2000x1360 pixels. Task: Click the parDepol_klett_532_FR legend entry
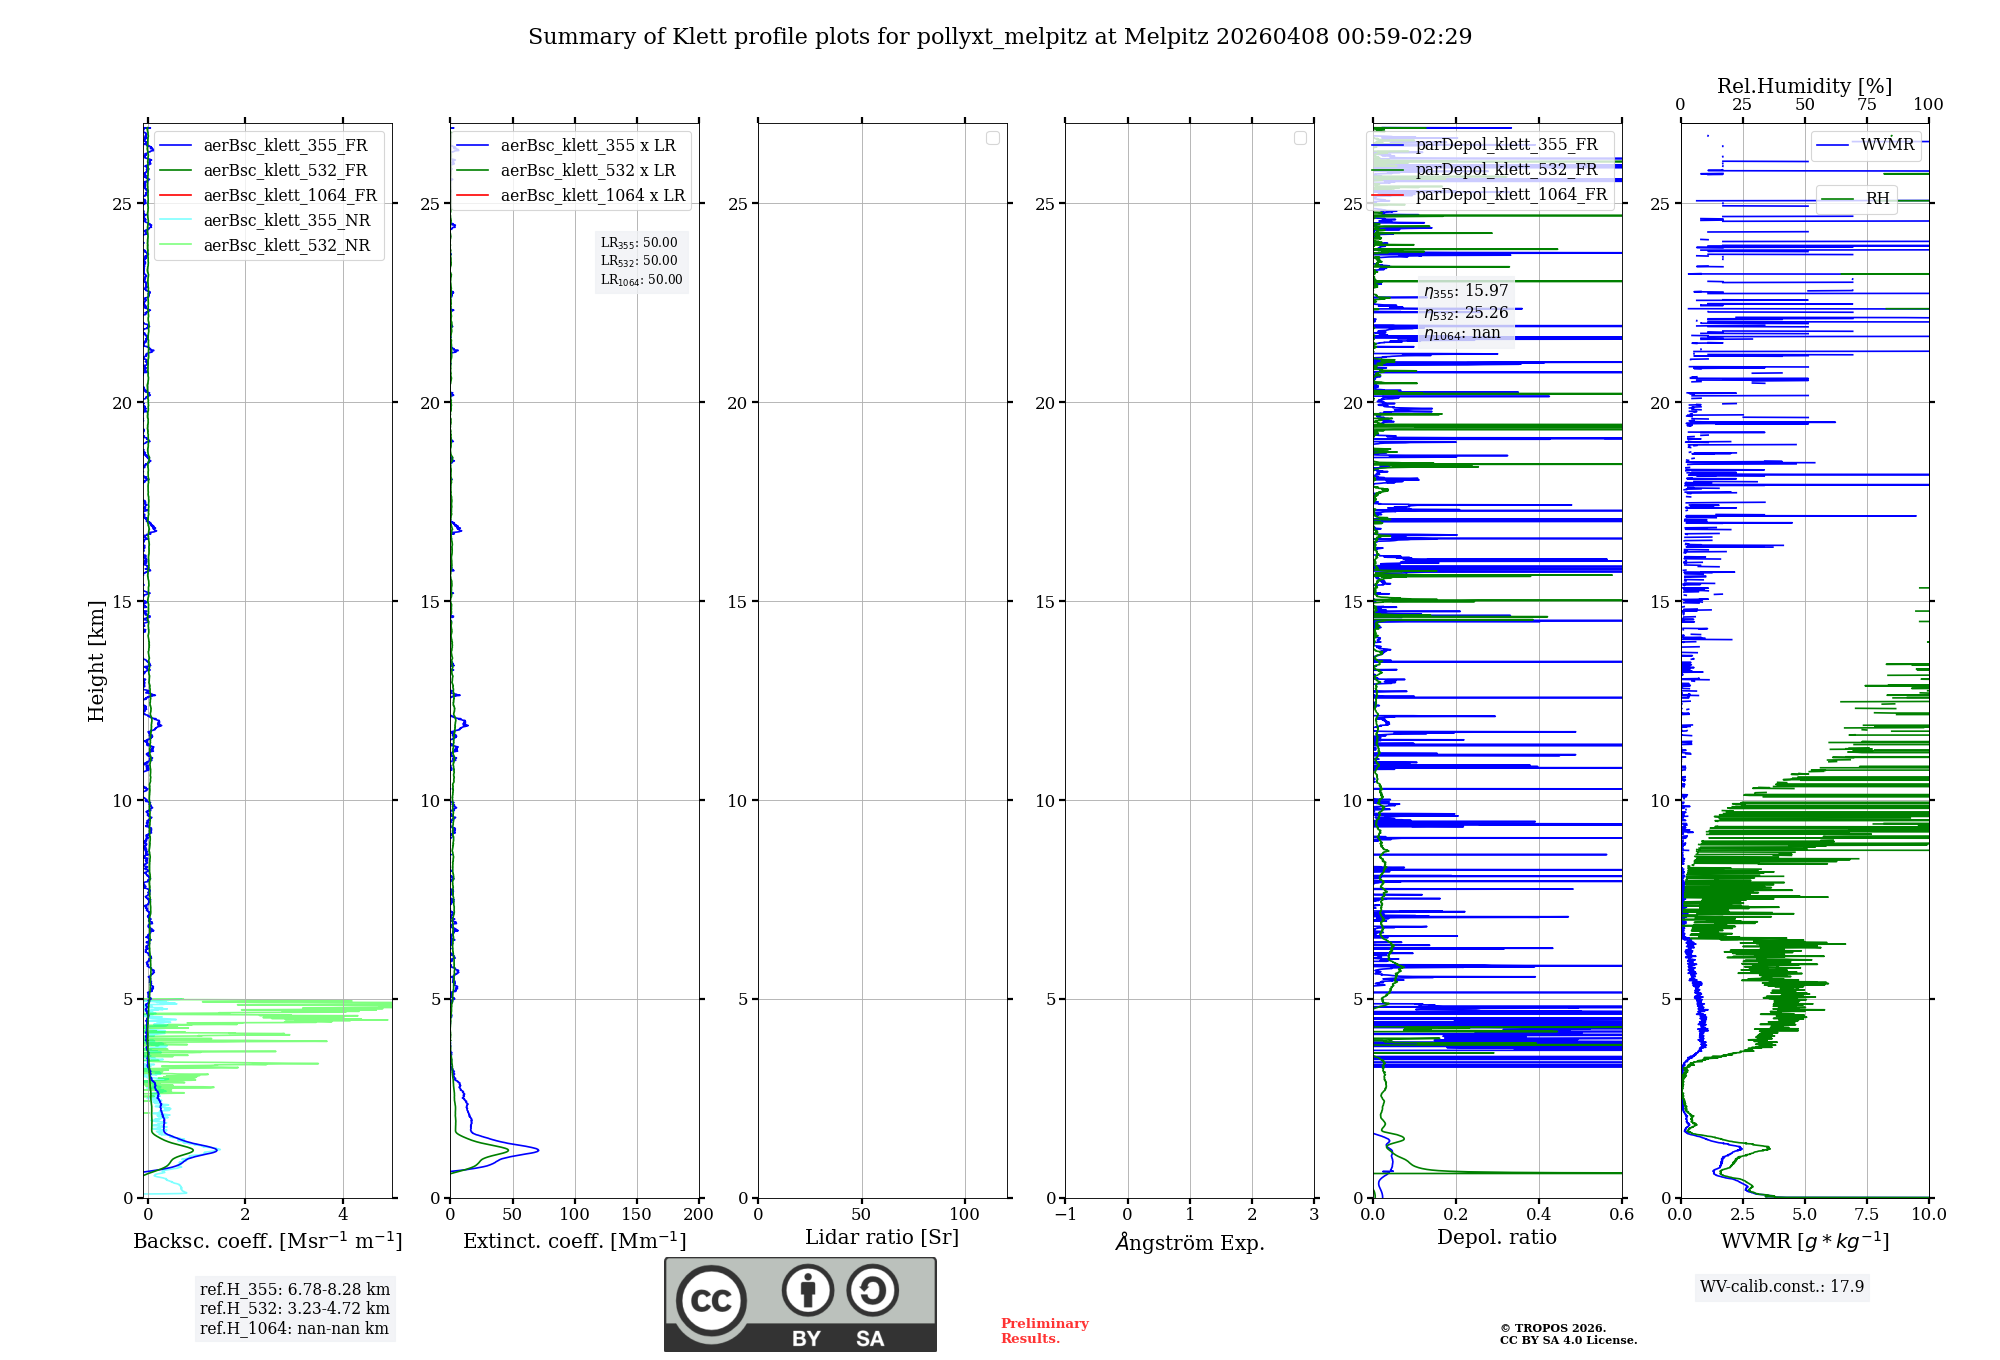point(1506,169)
